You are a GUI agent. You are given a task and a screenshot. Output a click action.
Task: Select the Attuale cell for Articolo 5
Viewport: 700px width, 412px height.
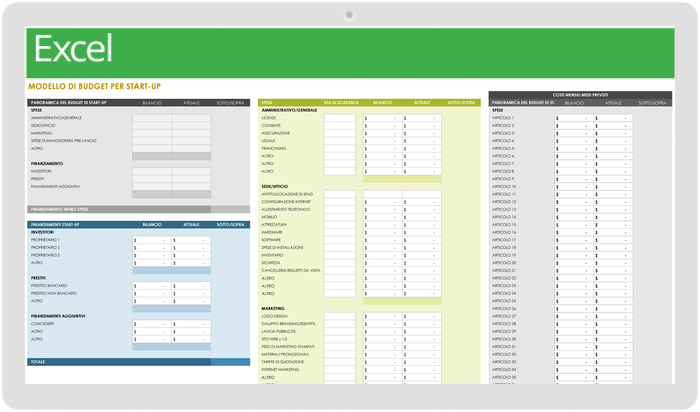pos(613,148)
